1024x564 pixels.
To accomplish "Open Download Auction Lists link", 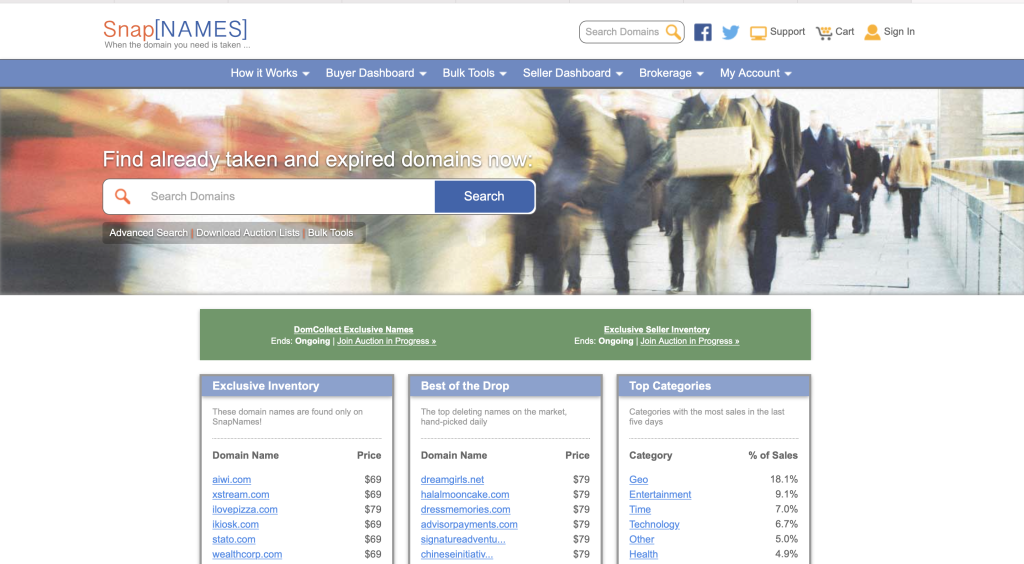I will (x=248, y=232).
